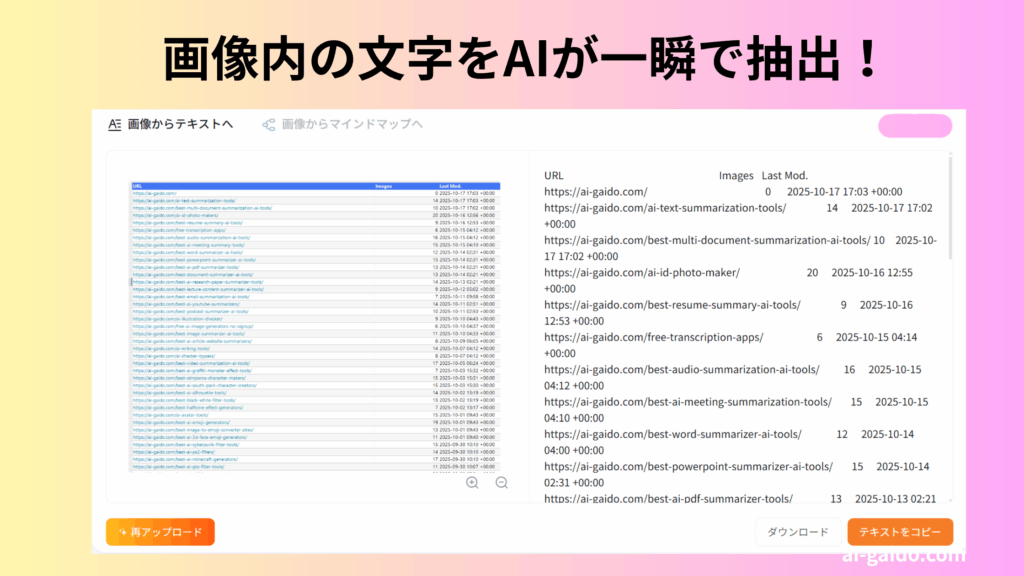Switch to the 画像からテキストへ tab
Viewport: 1024px width, 576px height.
(180, 125)
